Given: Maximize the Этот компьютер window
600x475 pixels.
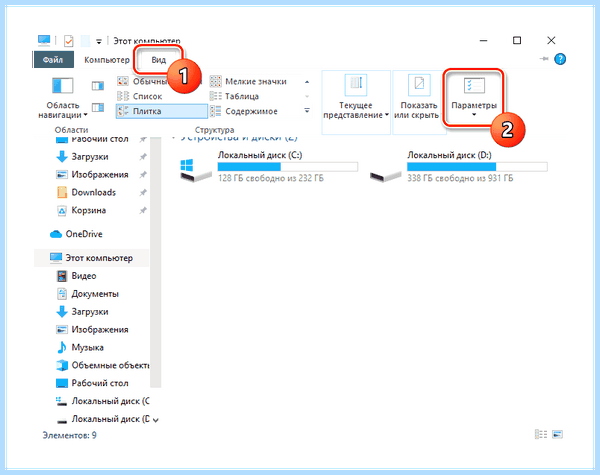Looking at the screenshot, I should pos(517,40).
